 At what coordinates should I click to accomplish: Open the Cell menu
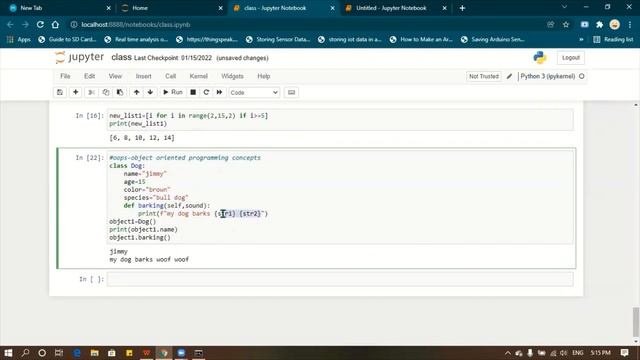[171, 76]
